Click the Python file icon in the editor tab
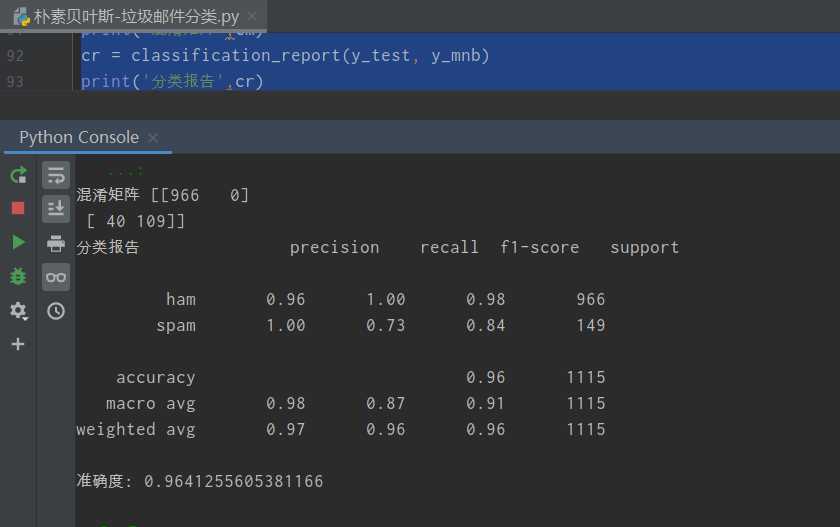This screenshot has width=840, height=527. click(x=21, y=16)
